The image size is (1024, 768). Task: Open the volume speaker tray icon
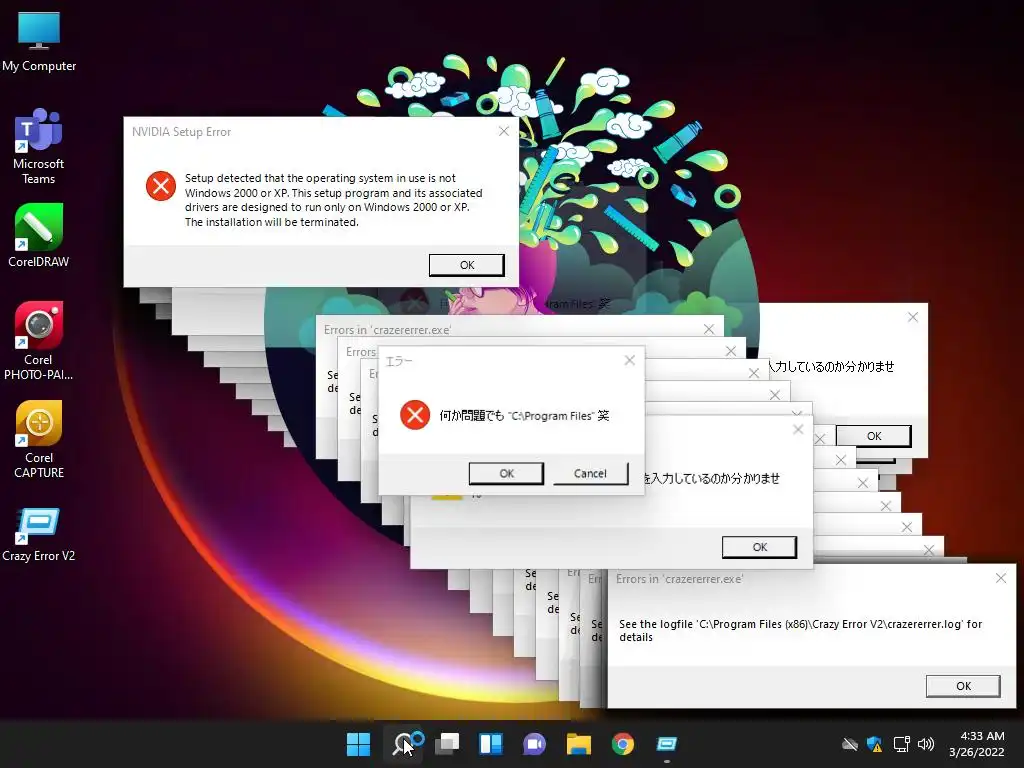925,744
